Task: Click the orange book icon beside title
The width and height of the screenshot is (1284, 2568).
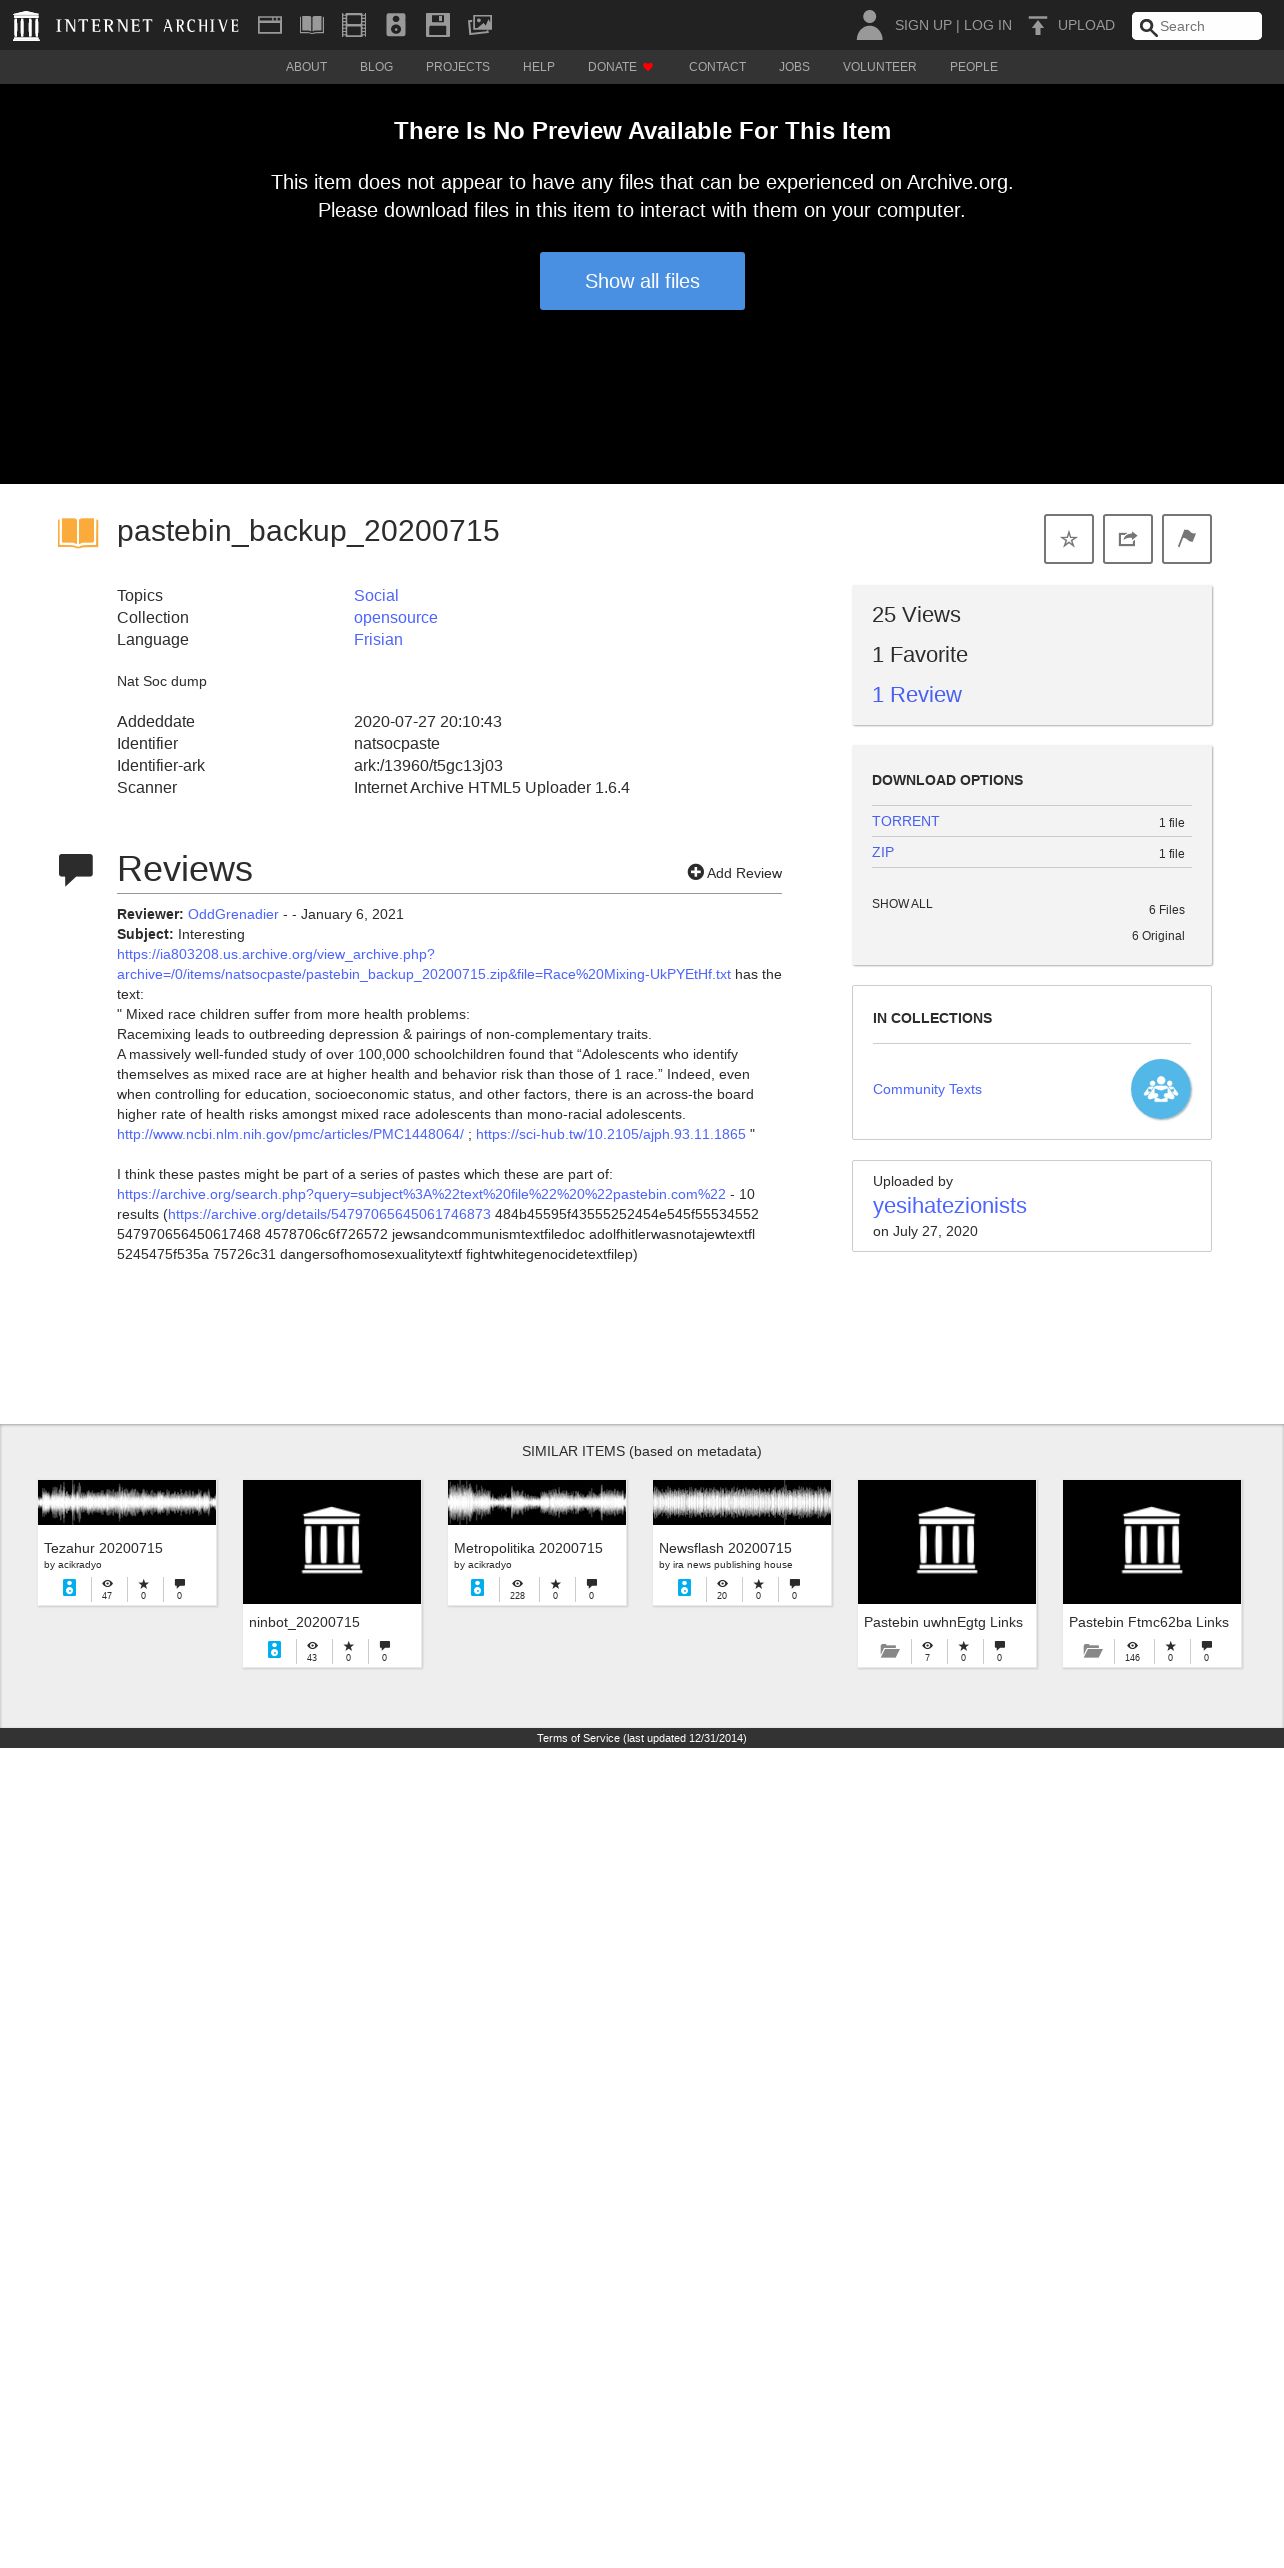Action: 78,532
